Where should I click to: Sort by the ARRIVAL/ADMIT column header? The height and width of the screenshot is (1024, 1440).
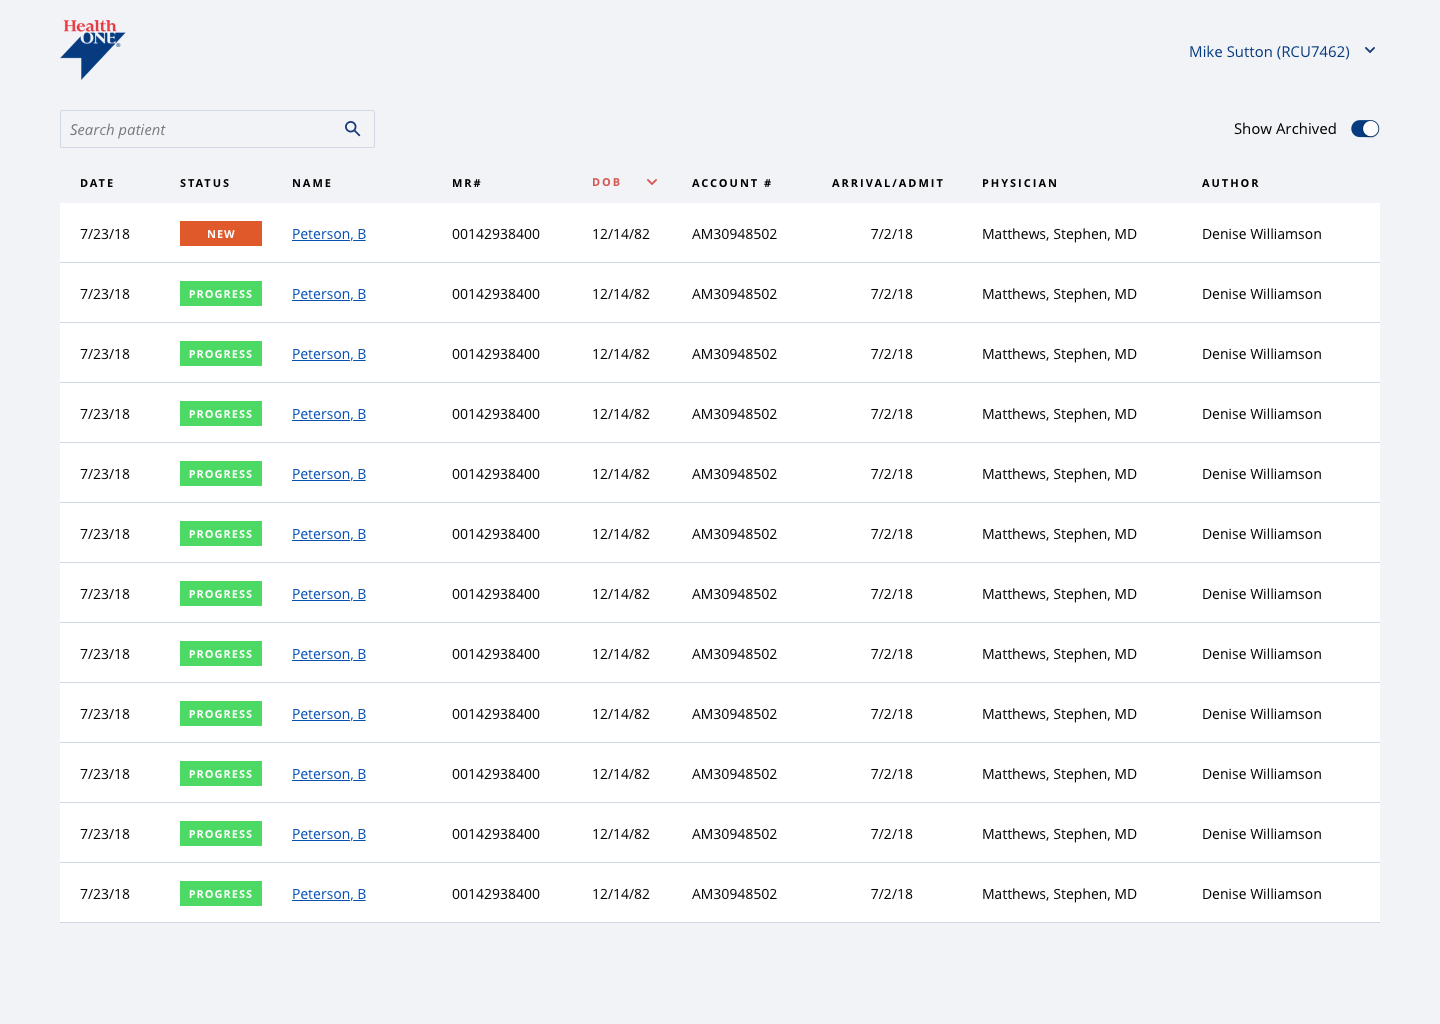click(888, 183)
